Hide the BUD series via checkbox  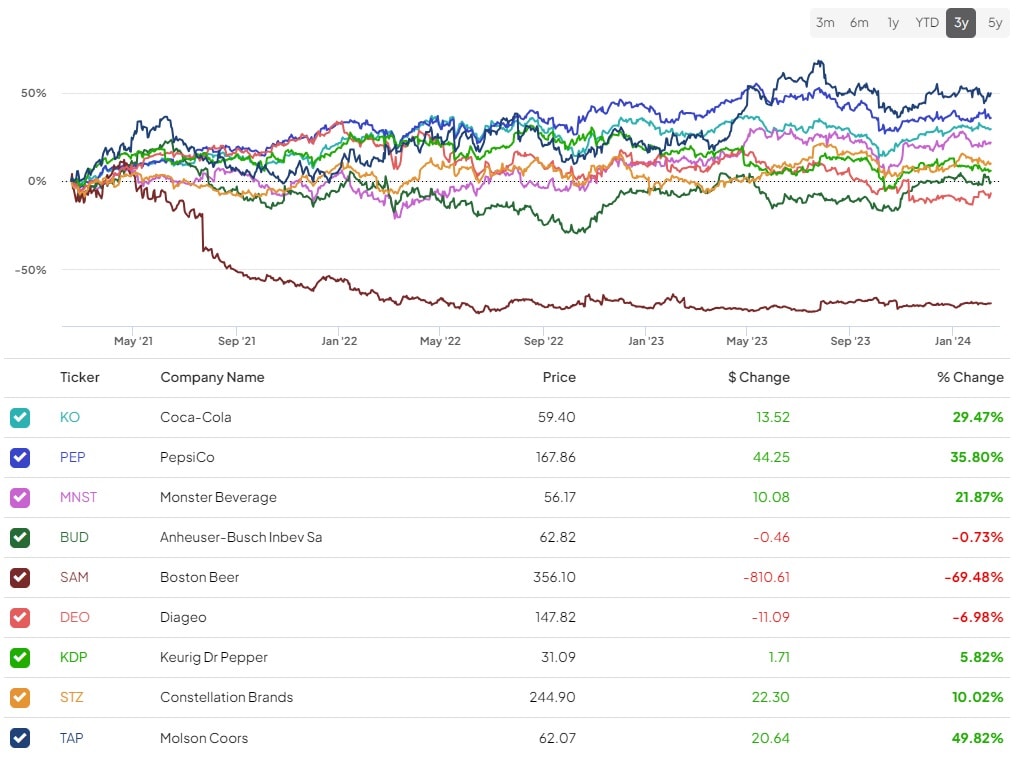click(20, 537)
